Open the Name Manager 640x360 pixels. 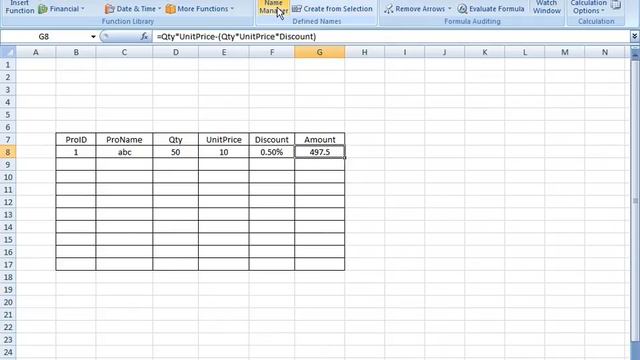[273, 7]
